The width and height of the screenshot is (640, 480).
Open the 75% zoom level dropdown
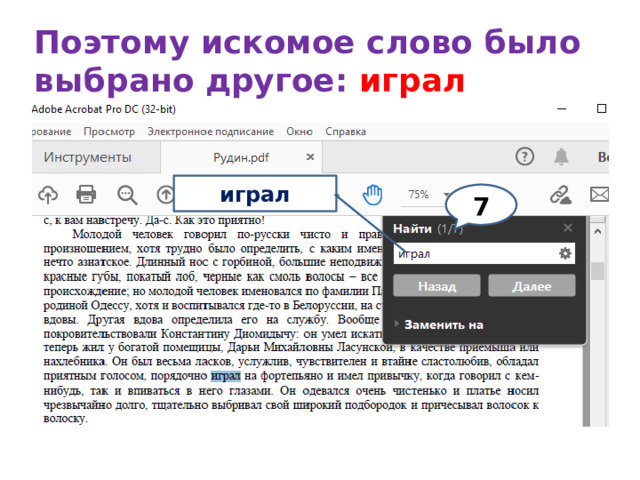[x=446, y=195]
